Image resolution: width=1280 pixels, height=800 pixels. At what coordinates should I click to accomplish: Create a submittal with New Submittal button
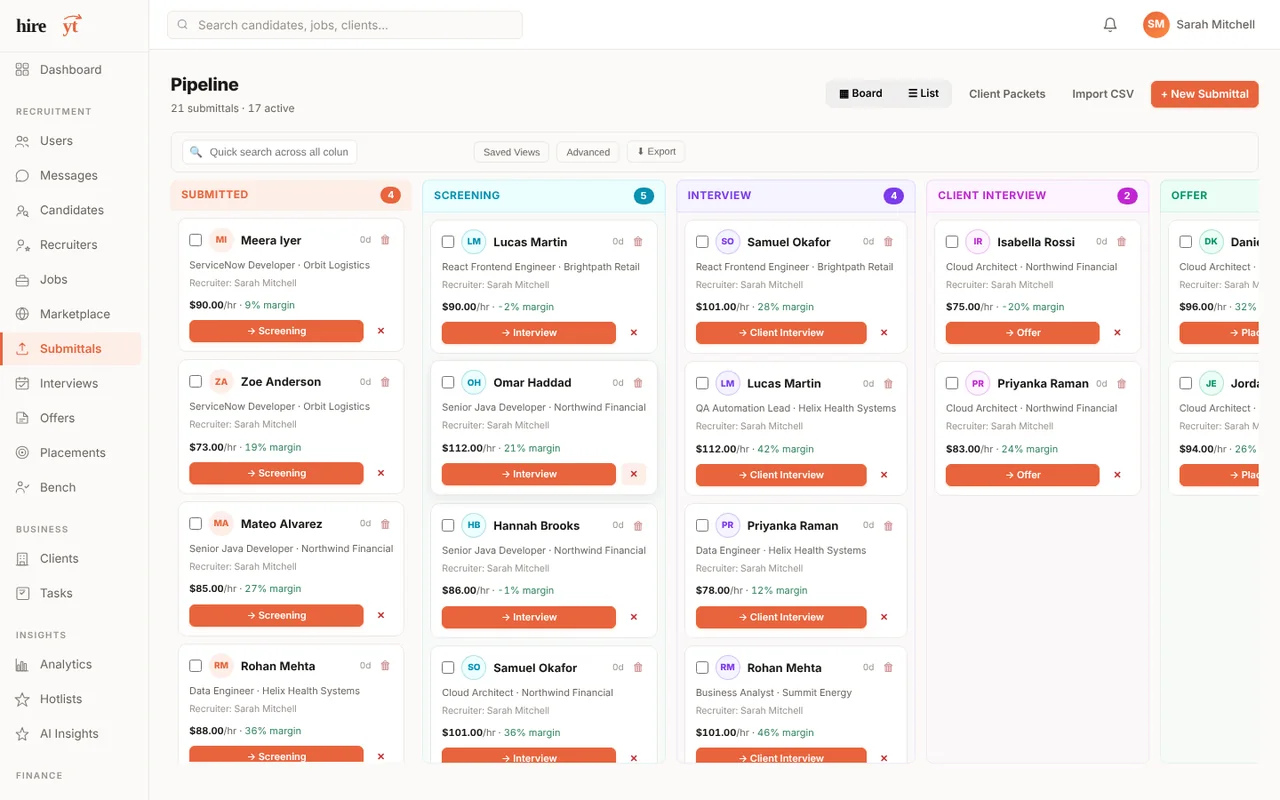pos(1204,94)
